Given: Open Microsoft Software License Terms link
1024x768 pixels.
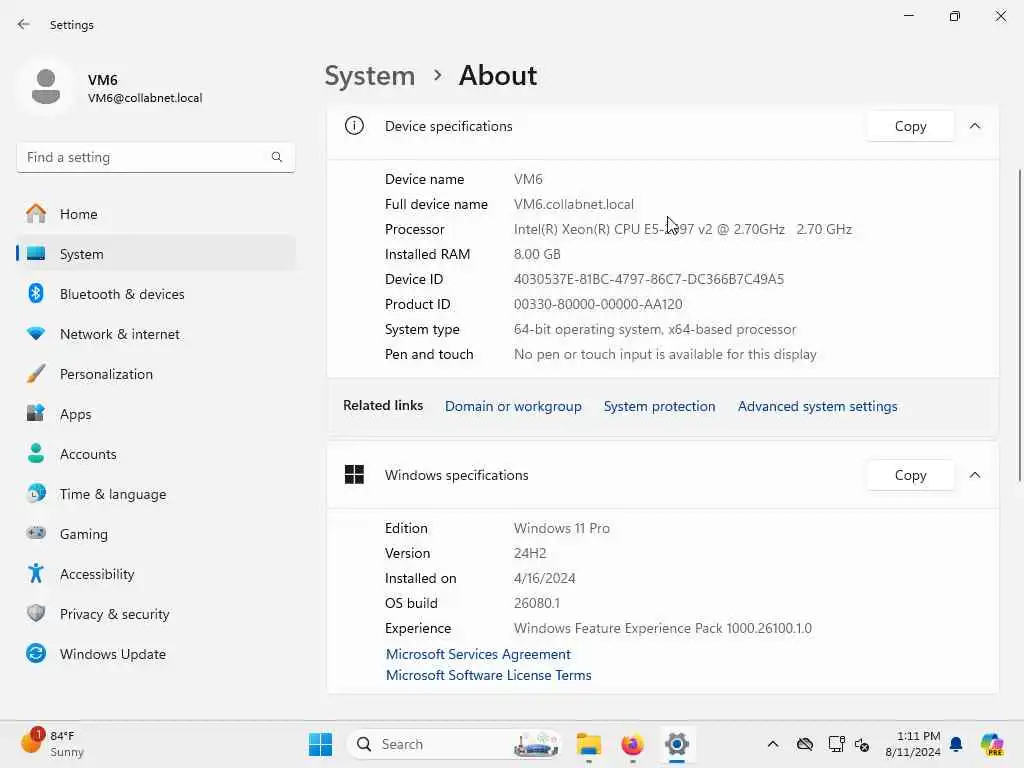Looking at the screenshot, I should [x=488, y=675].
